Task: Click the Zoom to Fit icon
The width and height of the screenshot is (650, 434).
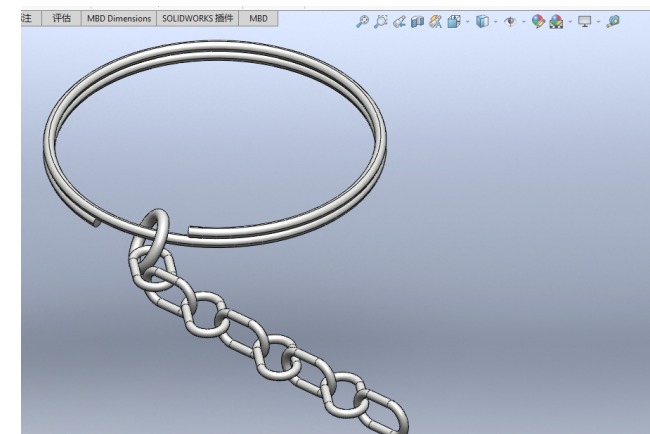Action: (362, 21)
